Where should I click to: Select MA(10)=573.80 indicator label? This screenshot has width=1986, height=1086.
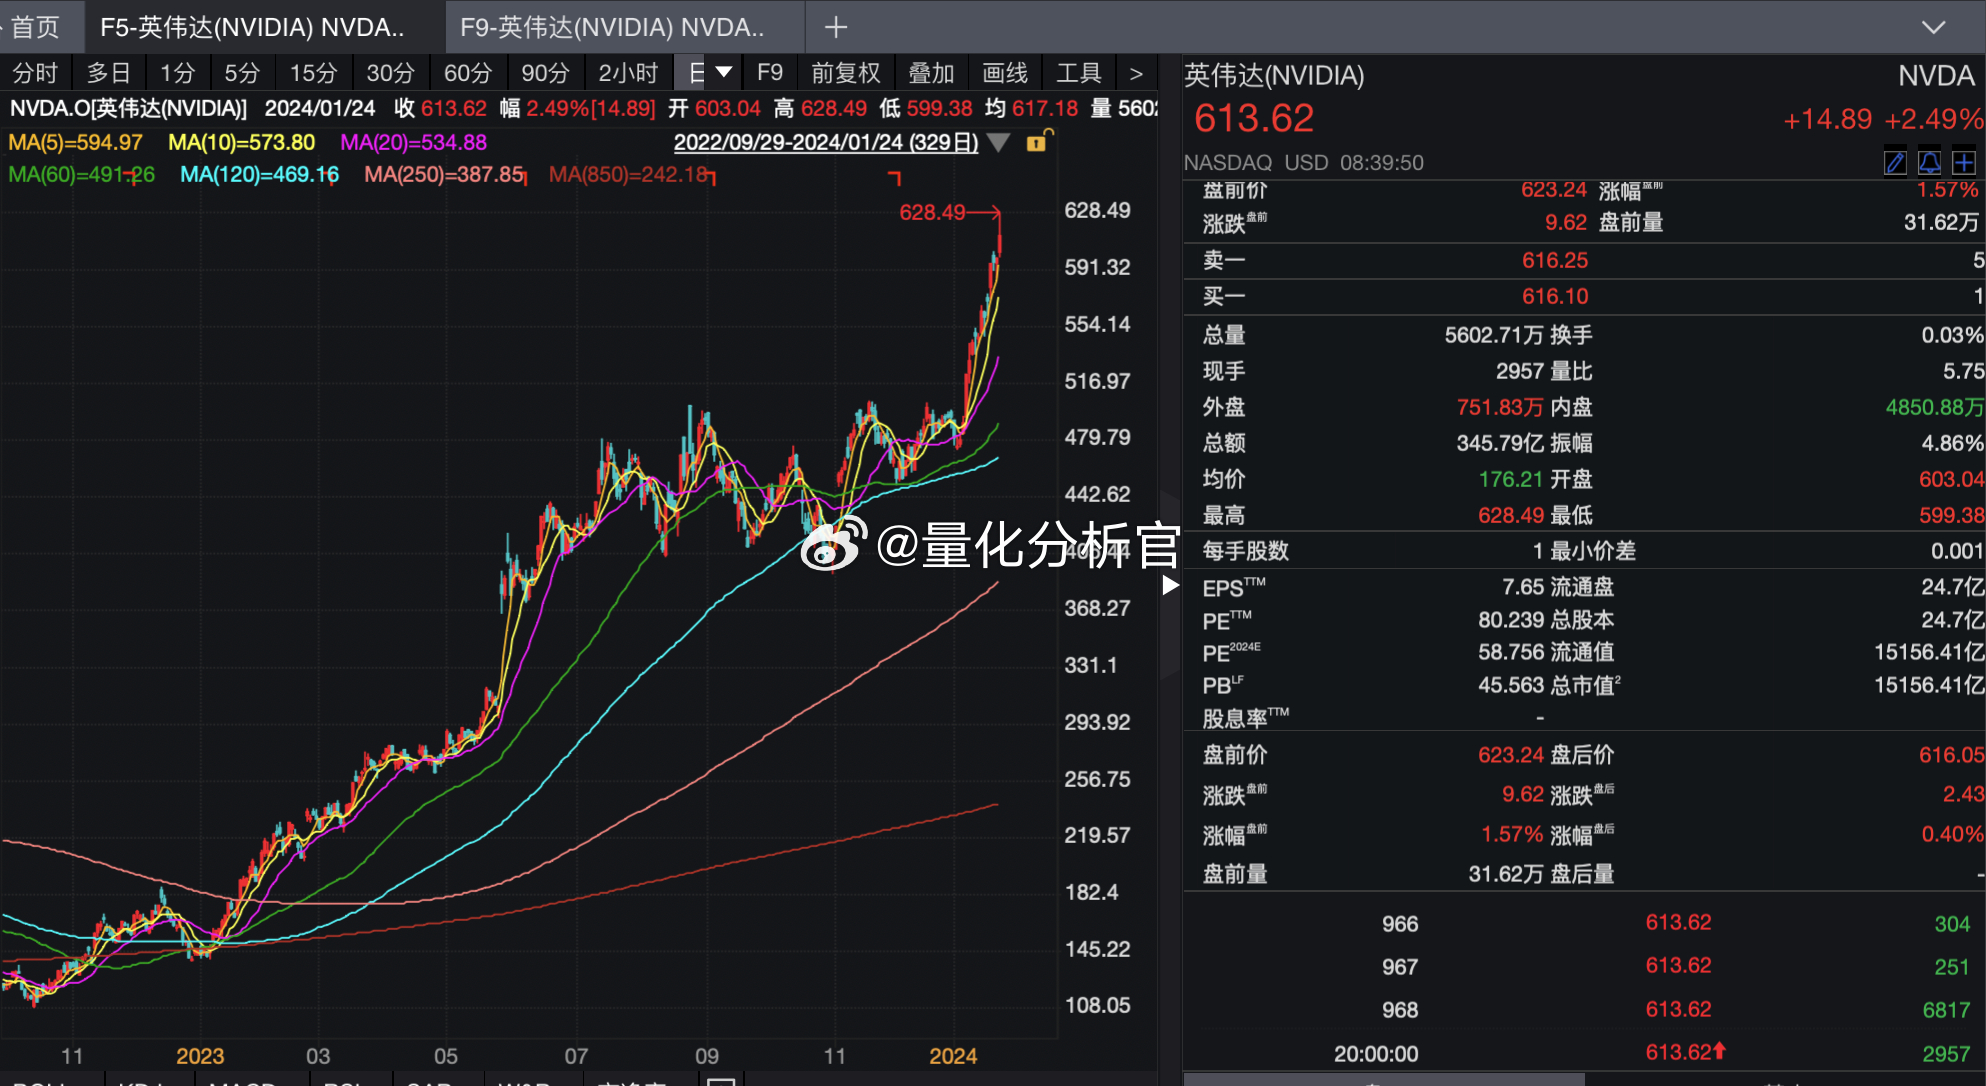tap(242, 142)
